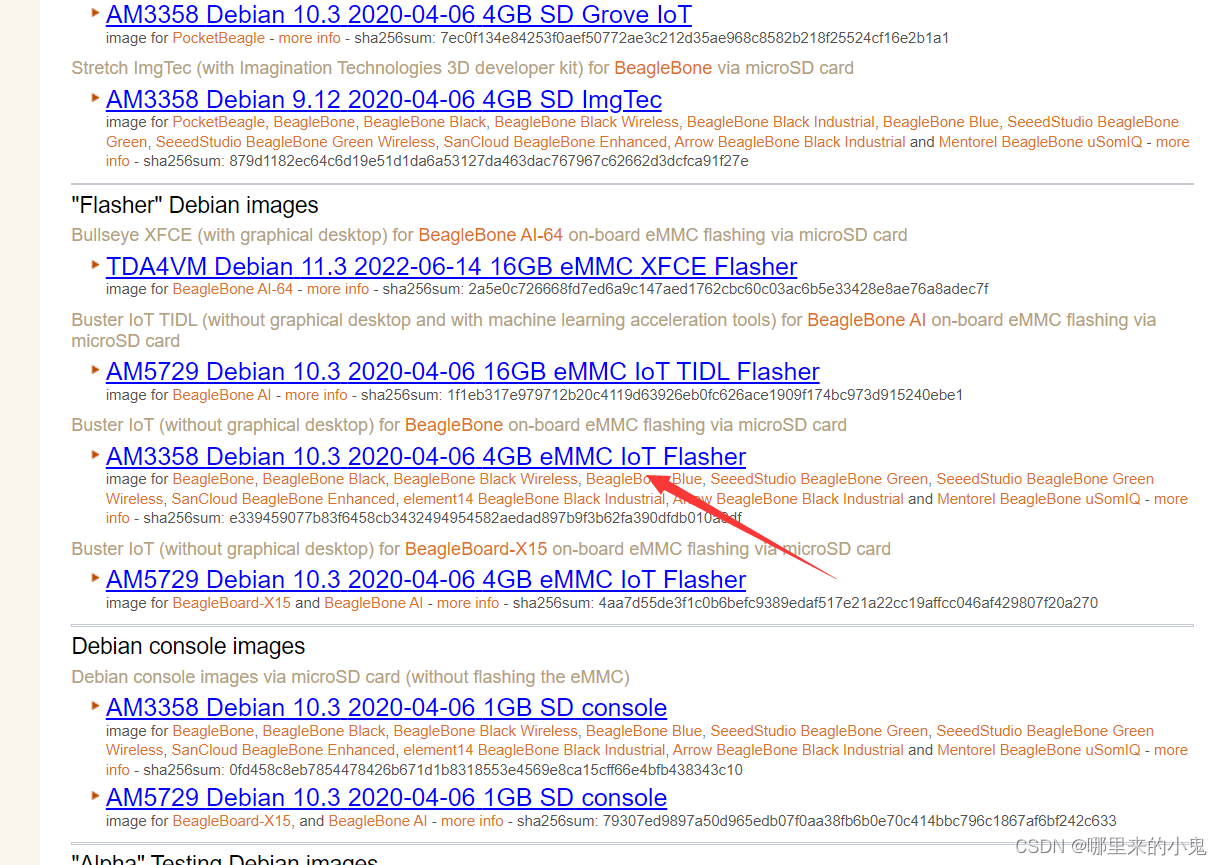Click BeagleBone AI link in Buster IoT TIDL heading
This screenshot has height=865, width=1222.
(867, 320)
